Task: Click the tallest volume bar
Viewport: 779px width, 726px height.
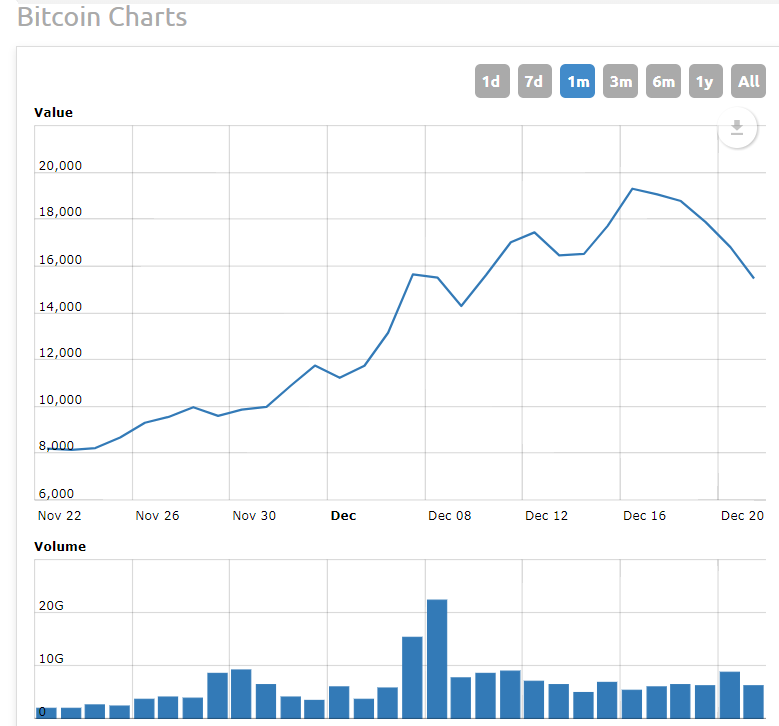Action: click(x=437, y=657)
